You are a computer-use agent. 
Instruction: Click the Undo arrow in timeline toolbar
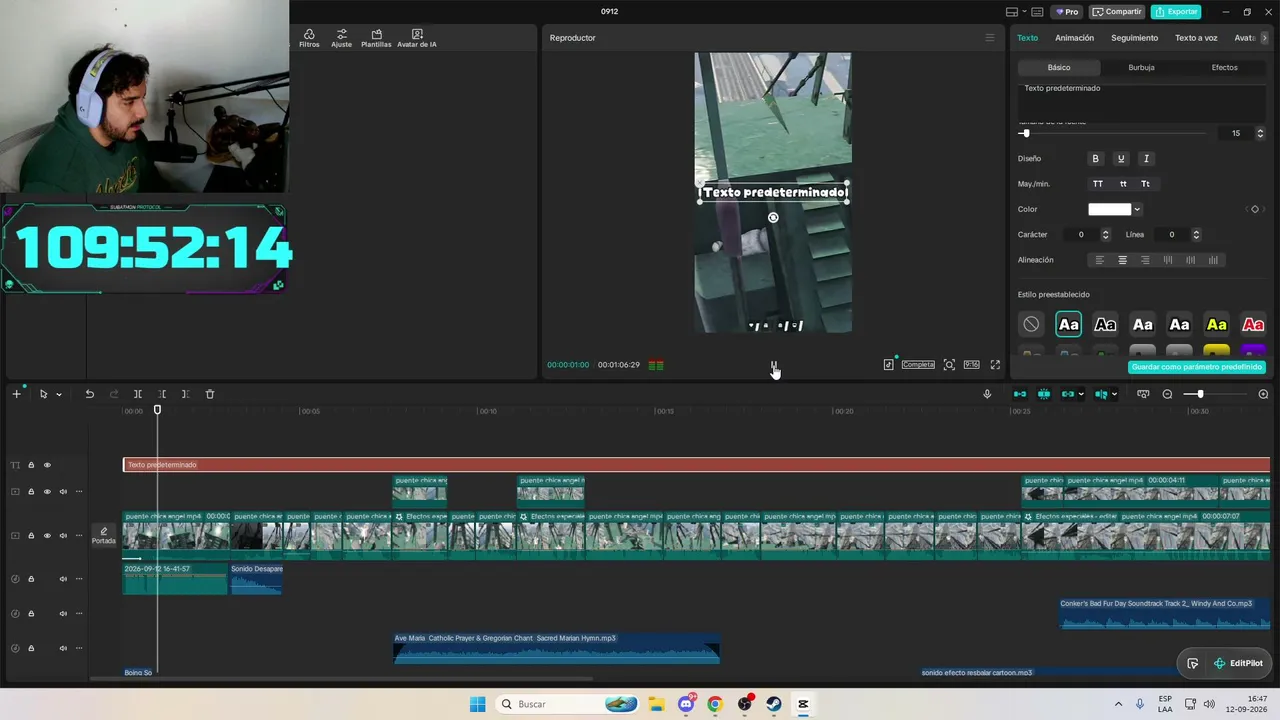[x=89, y=394]
